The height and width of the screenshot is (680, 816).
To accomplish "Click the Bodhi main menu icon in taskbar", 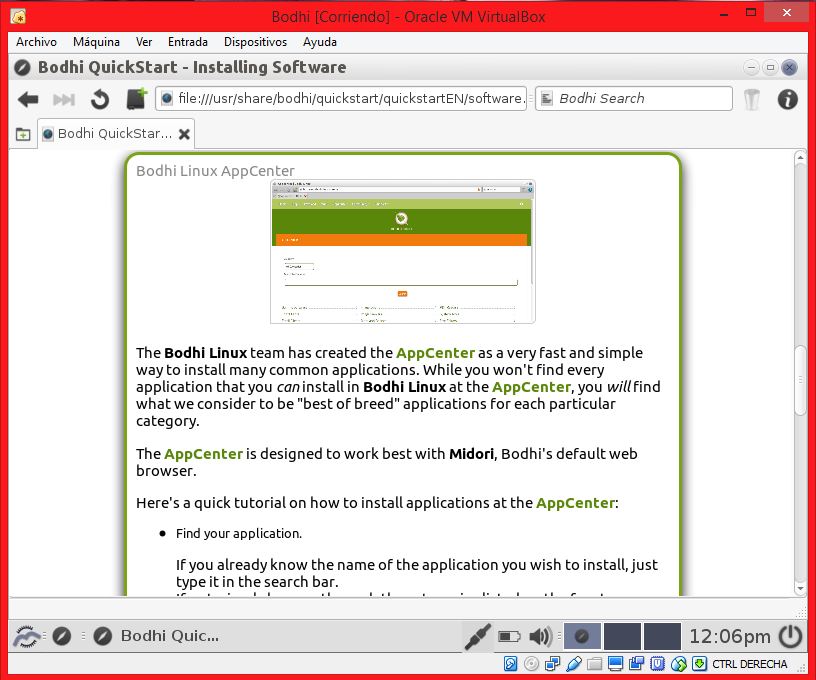I will [26, 635].
